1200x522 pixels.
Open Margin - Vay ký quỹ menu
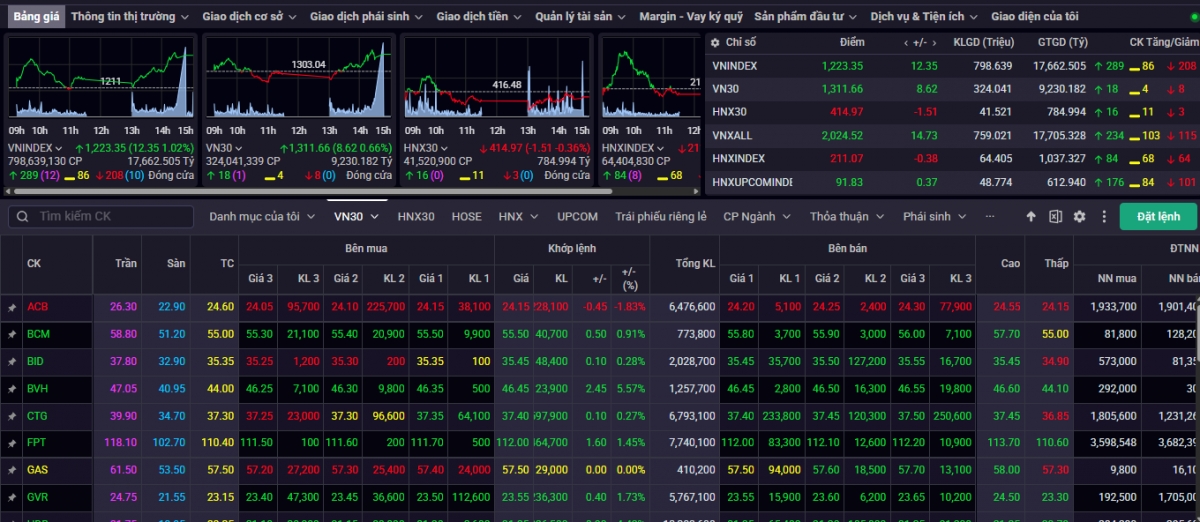click(x=691, y=16)
